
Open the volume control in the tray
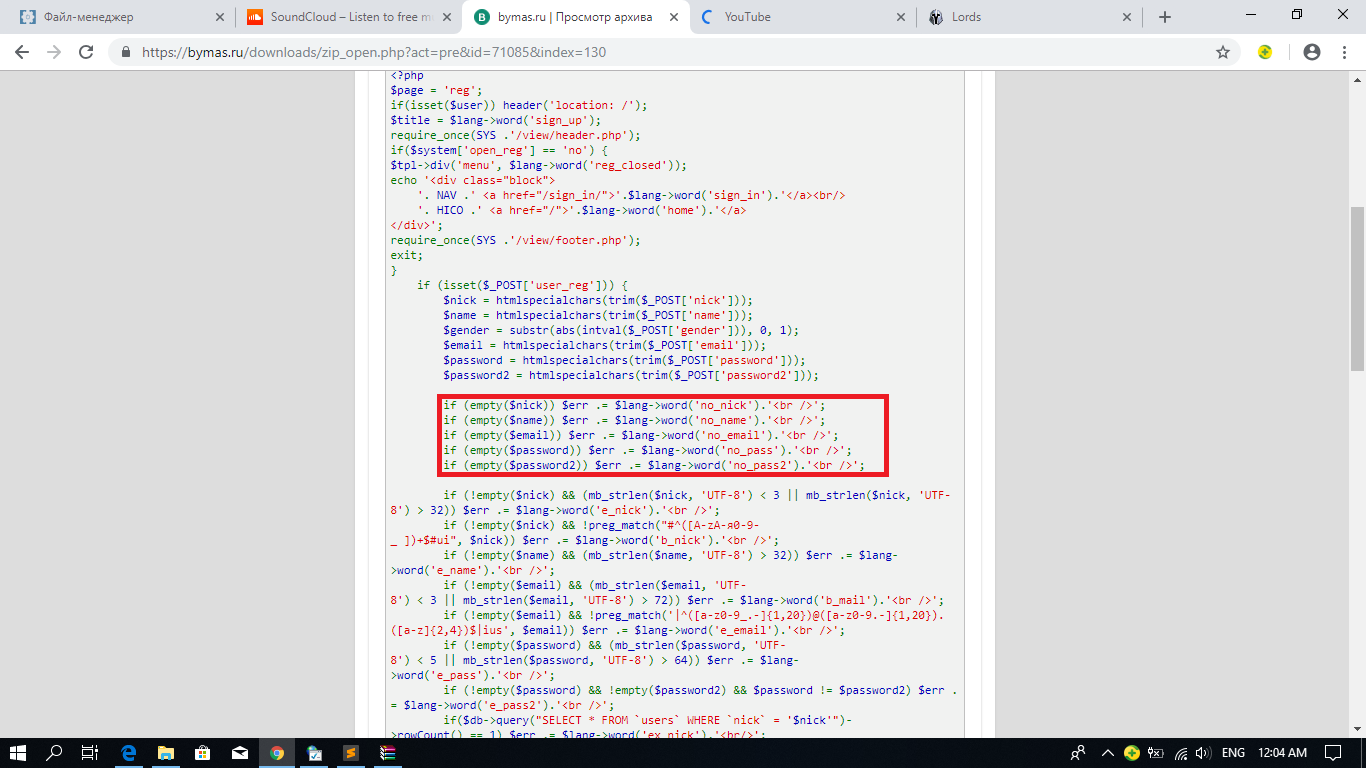point(1201,753)
